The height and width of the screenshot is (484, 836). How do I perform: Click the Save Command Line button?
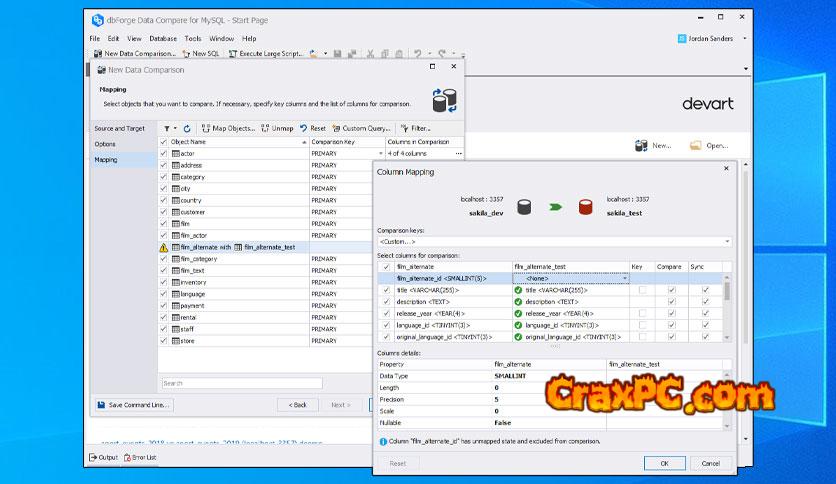(x=134, y=405)
